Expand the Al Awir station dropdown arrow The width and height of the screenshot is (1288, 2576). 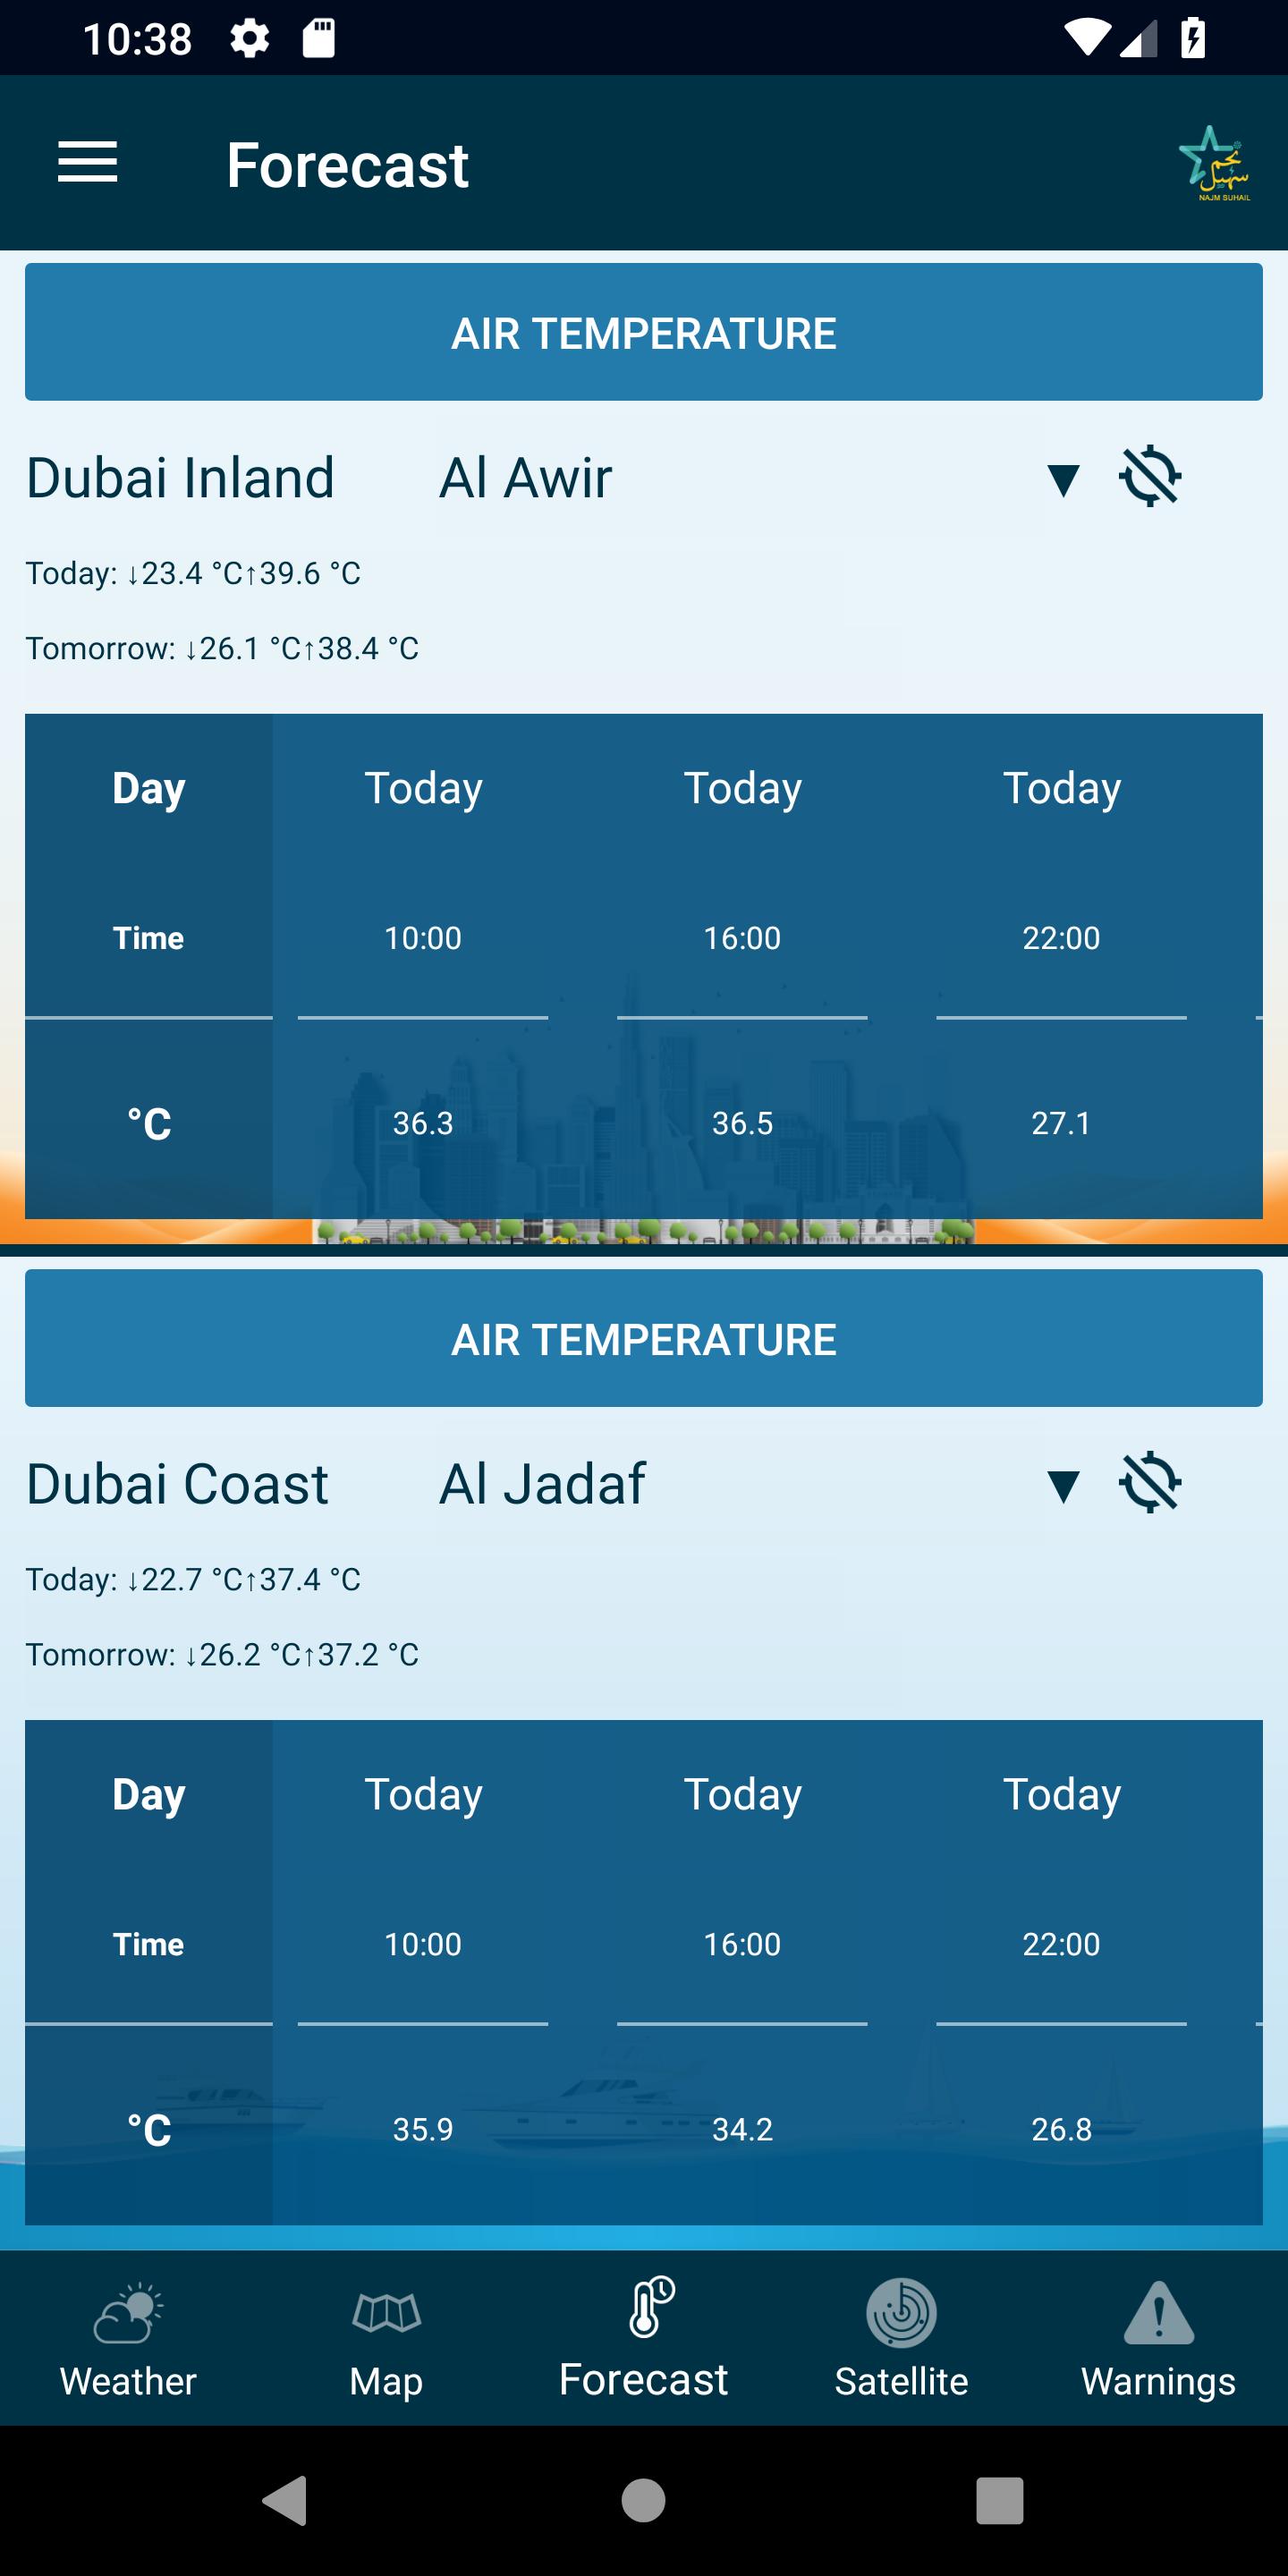tap(1062, 479)
